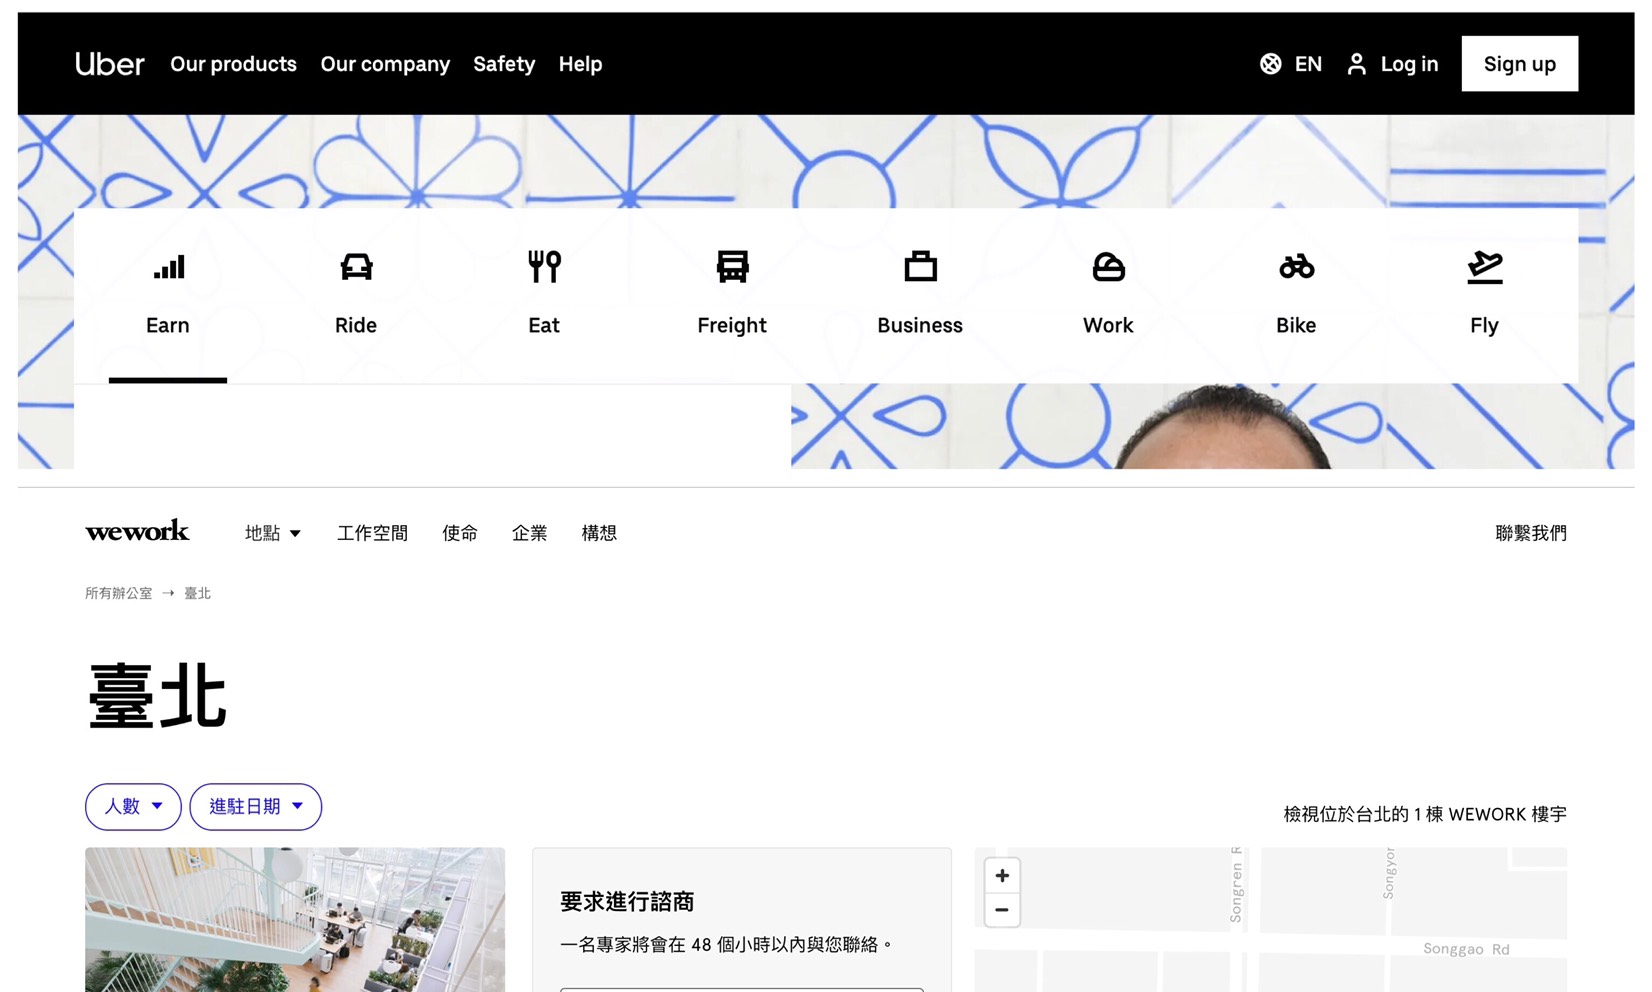Click Songgao Rd label on map

click(x=1466, y=949)
